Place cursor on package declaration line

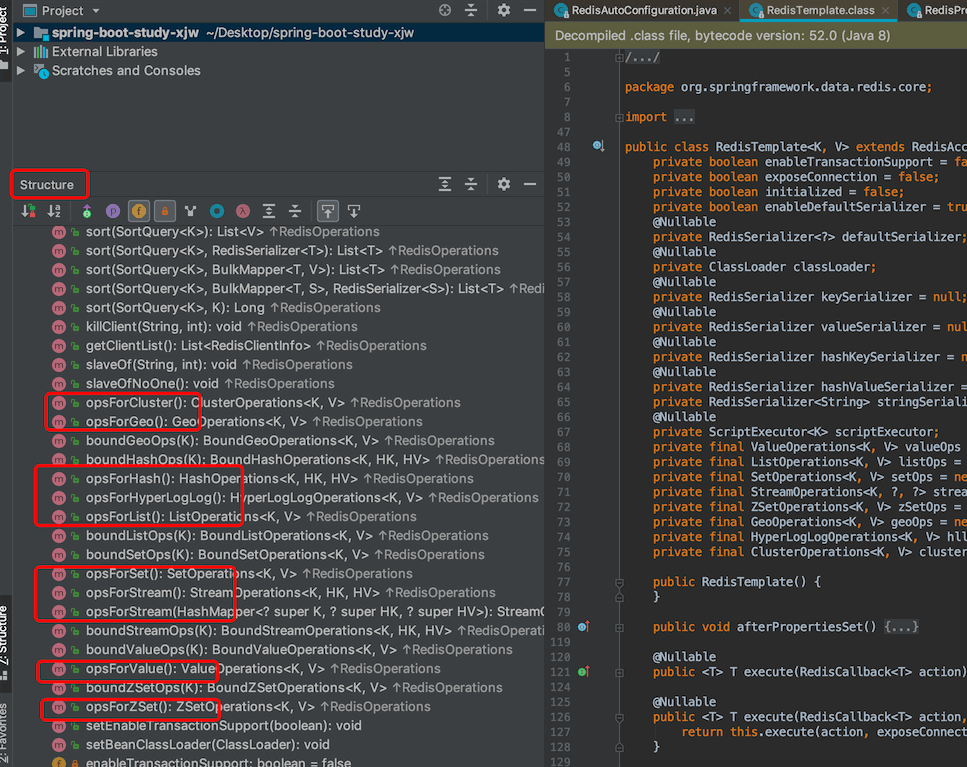click(778, 87)
